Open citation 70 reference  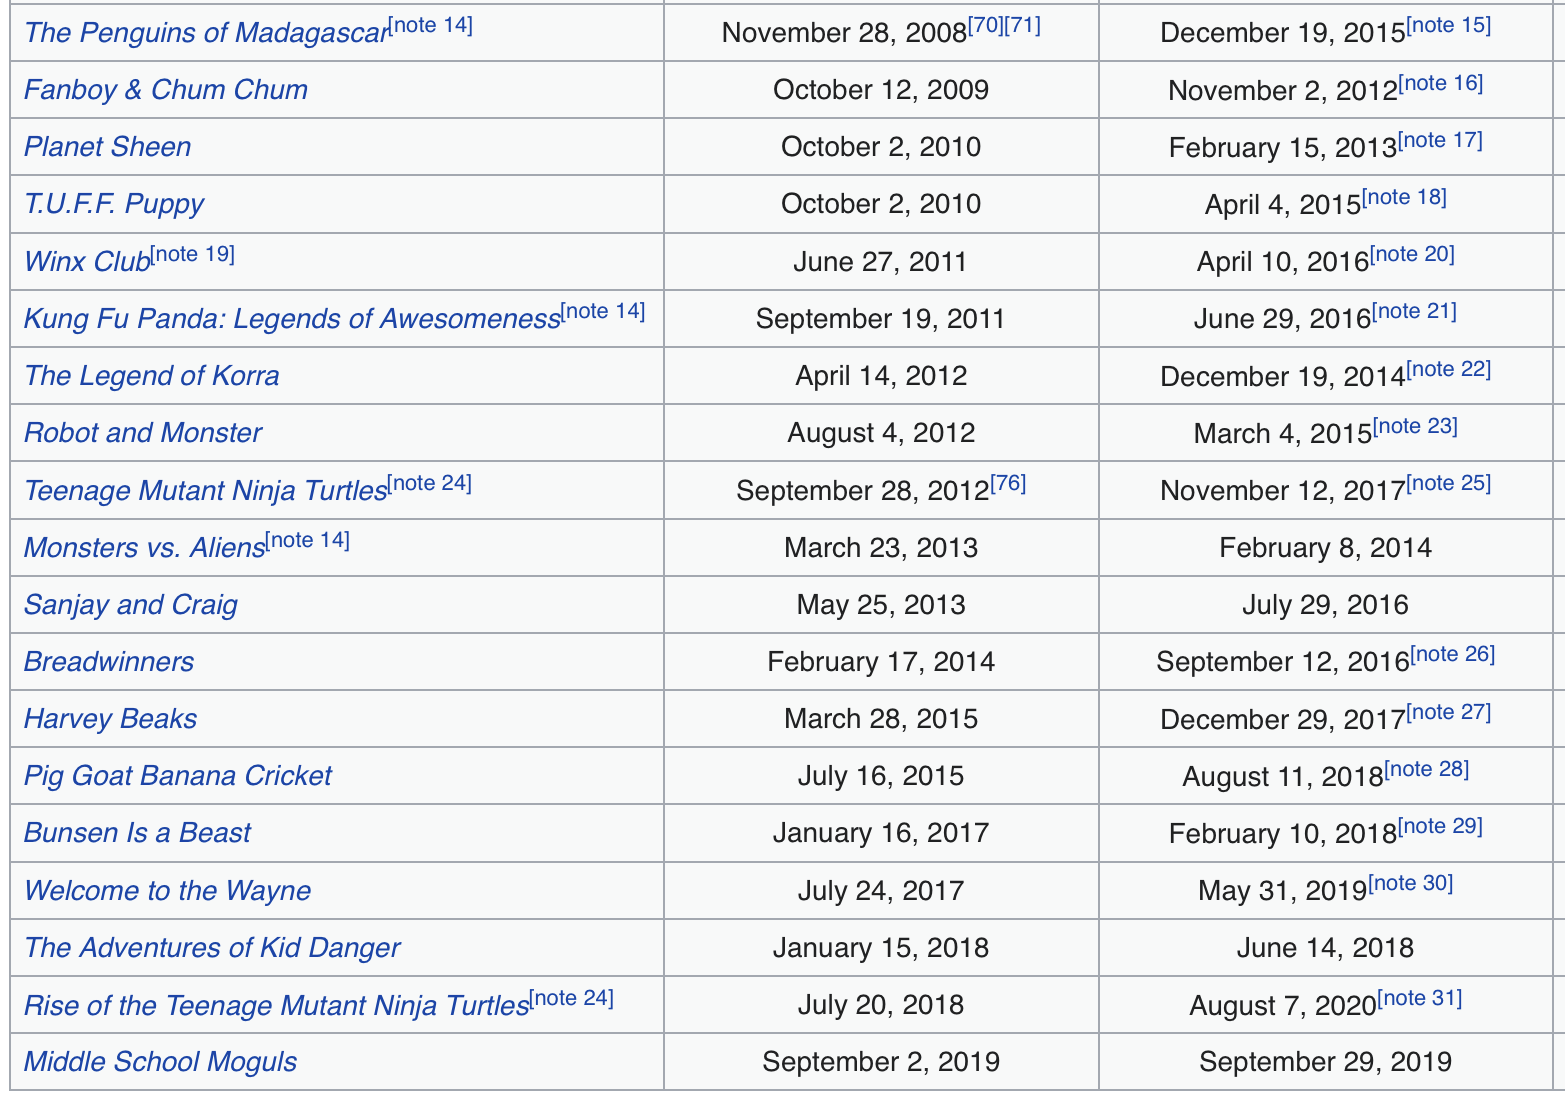pyautogui.click(x=986, y=25)
